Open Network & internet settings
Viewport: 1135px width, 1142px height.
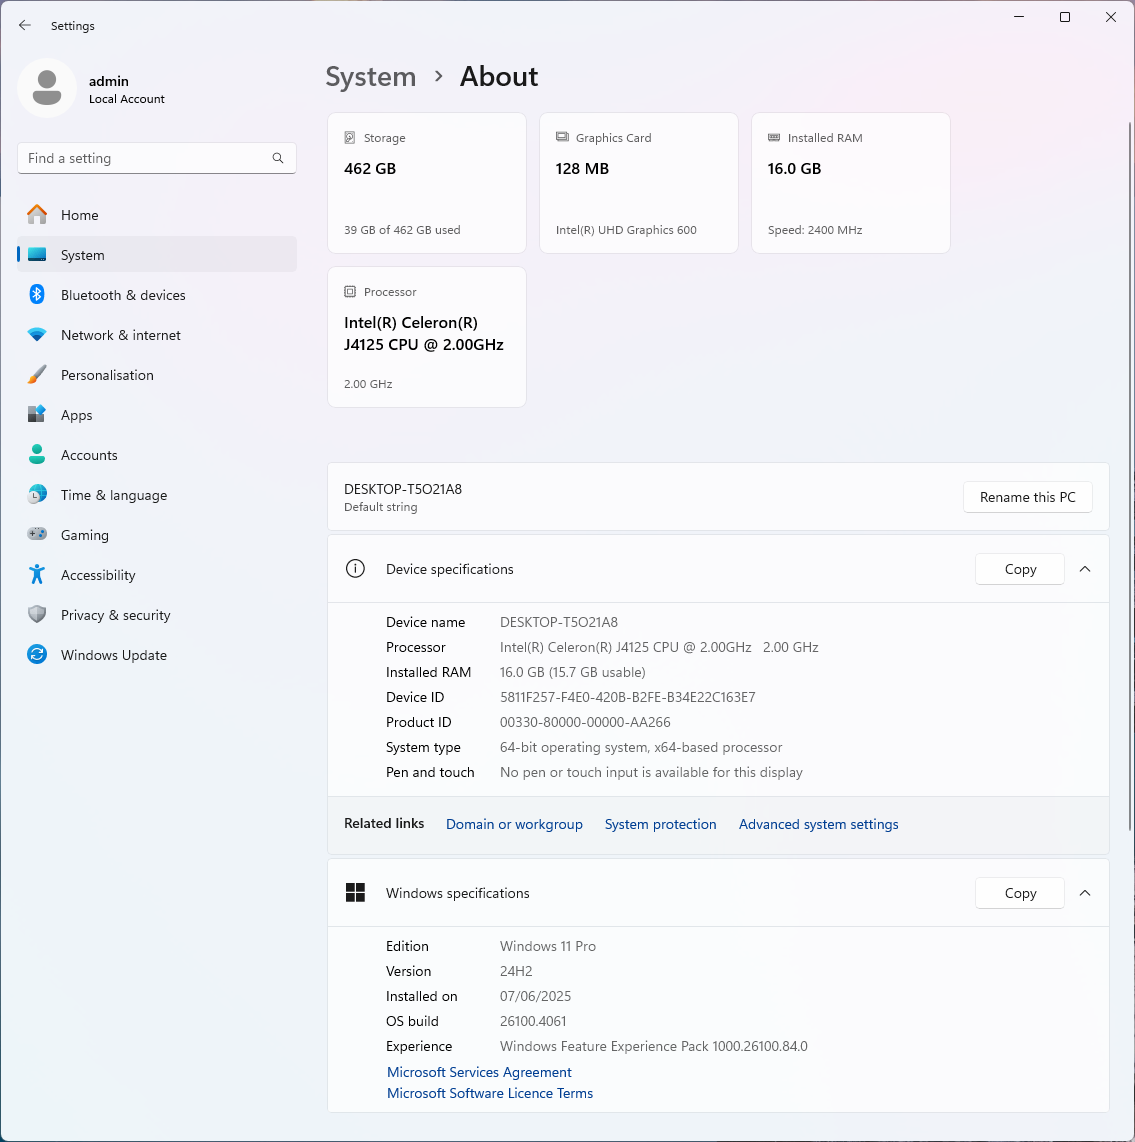[157, 334]
